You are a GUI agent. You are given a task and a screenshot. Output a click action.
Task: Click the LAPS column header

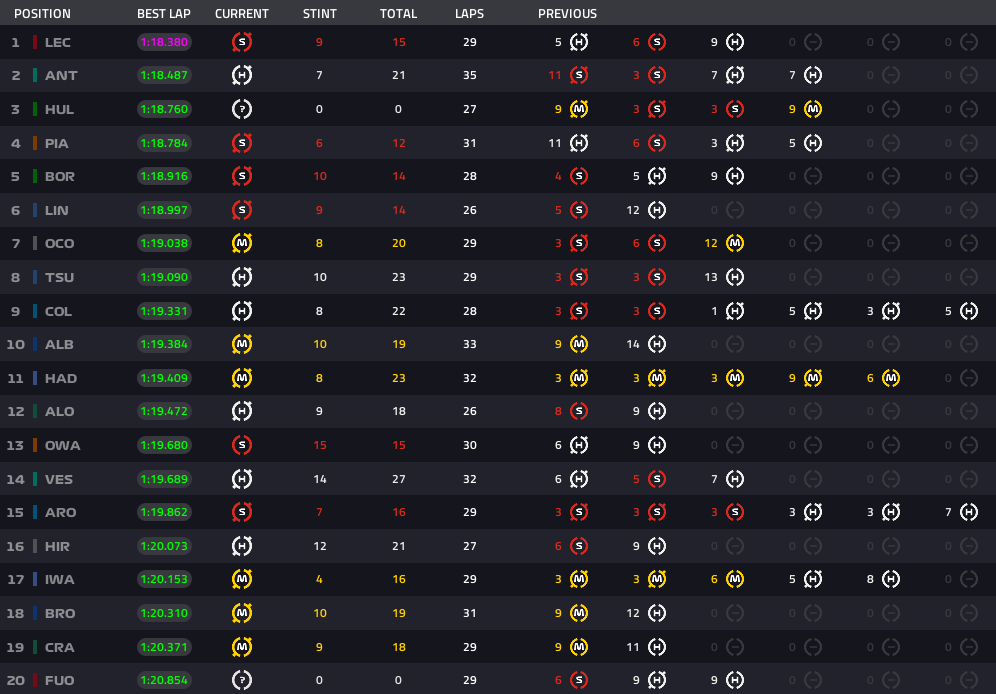[469, 14]
